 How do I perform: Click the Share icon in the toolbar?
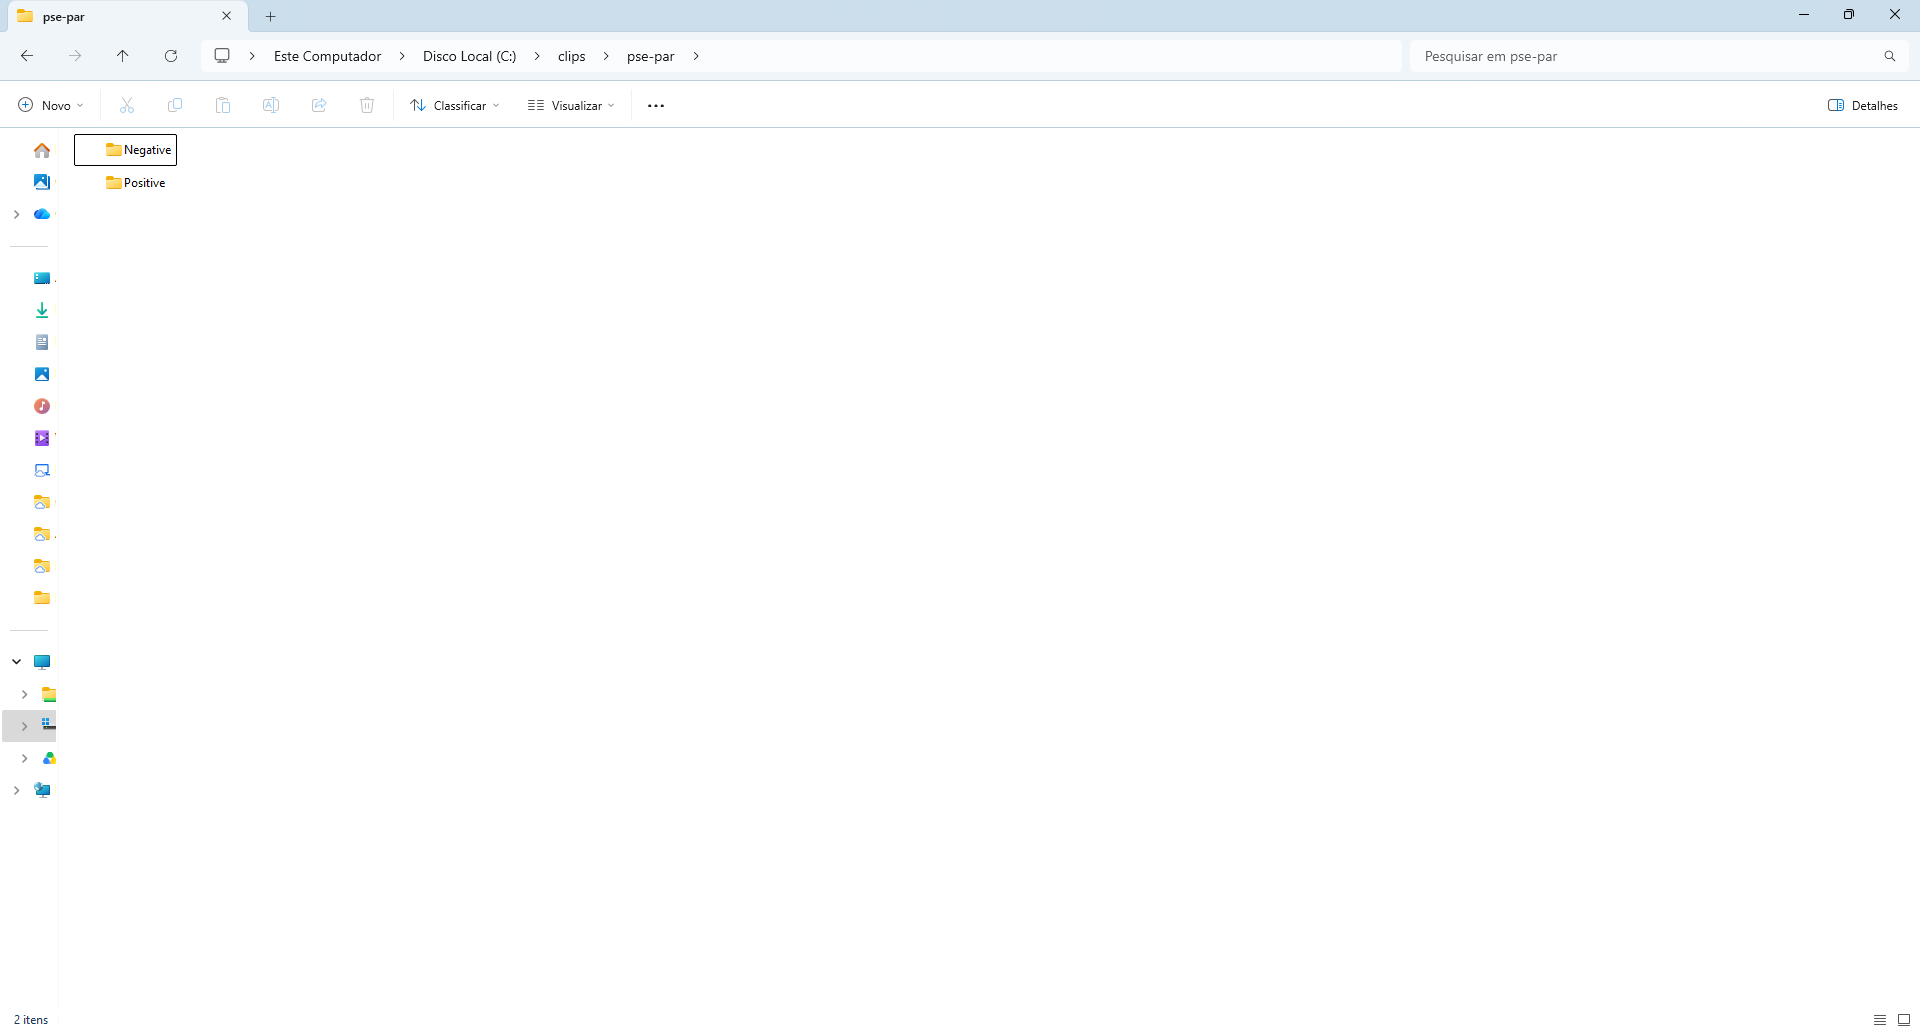[x=319, y=105]
